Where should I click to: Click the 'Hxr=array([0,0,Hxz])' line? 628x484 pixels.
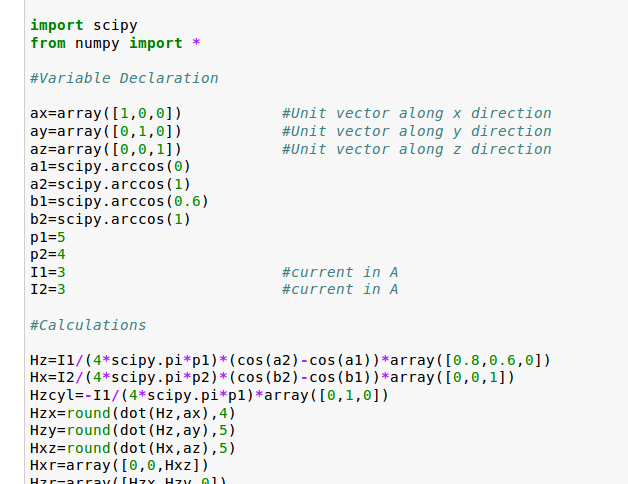[x=120, y=466]
